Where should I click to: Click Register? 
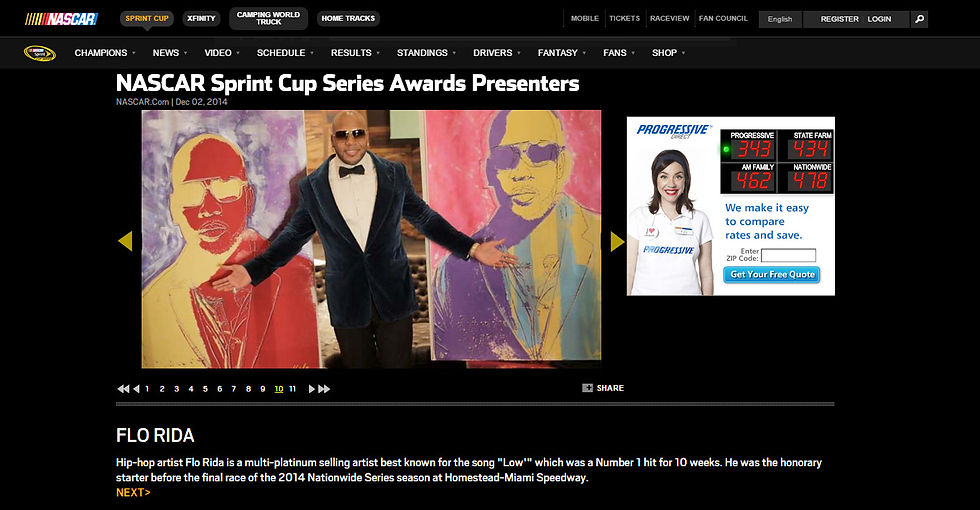839,19
